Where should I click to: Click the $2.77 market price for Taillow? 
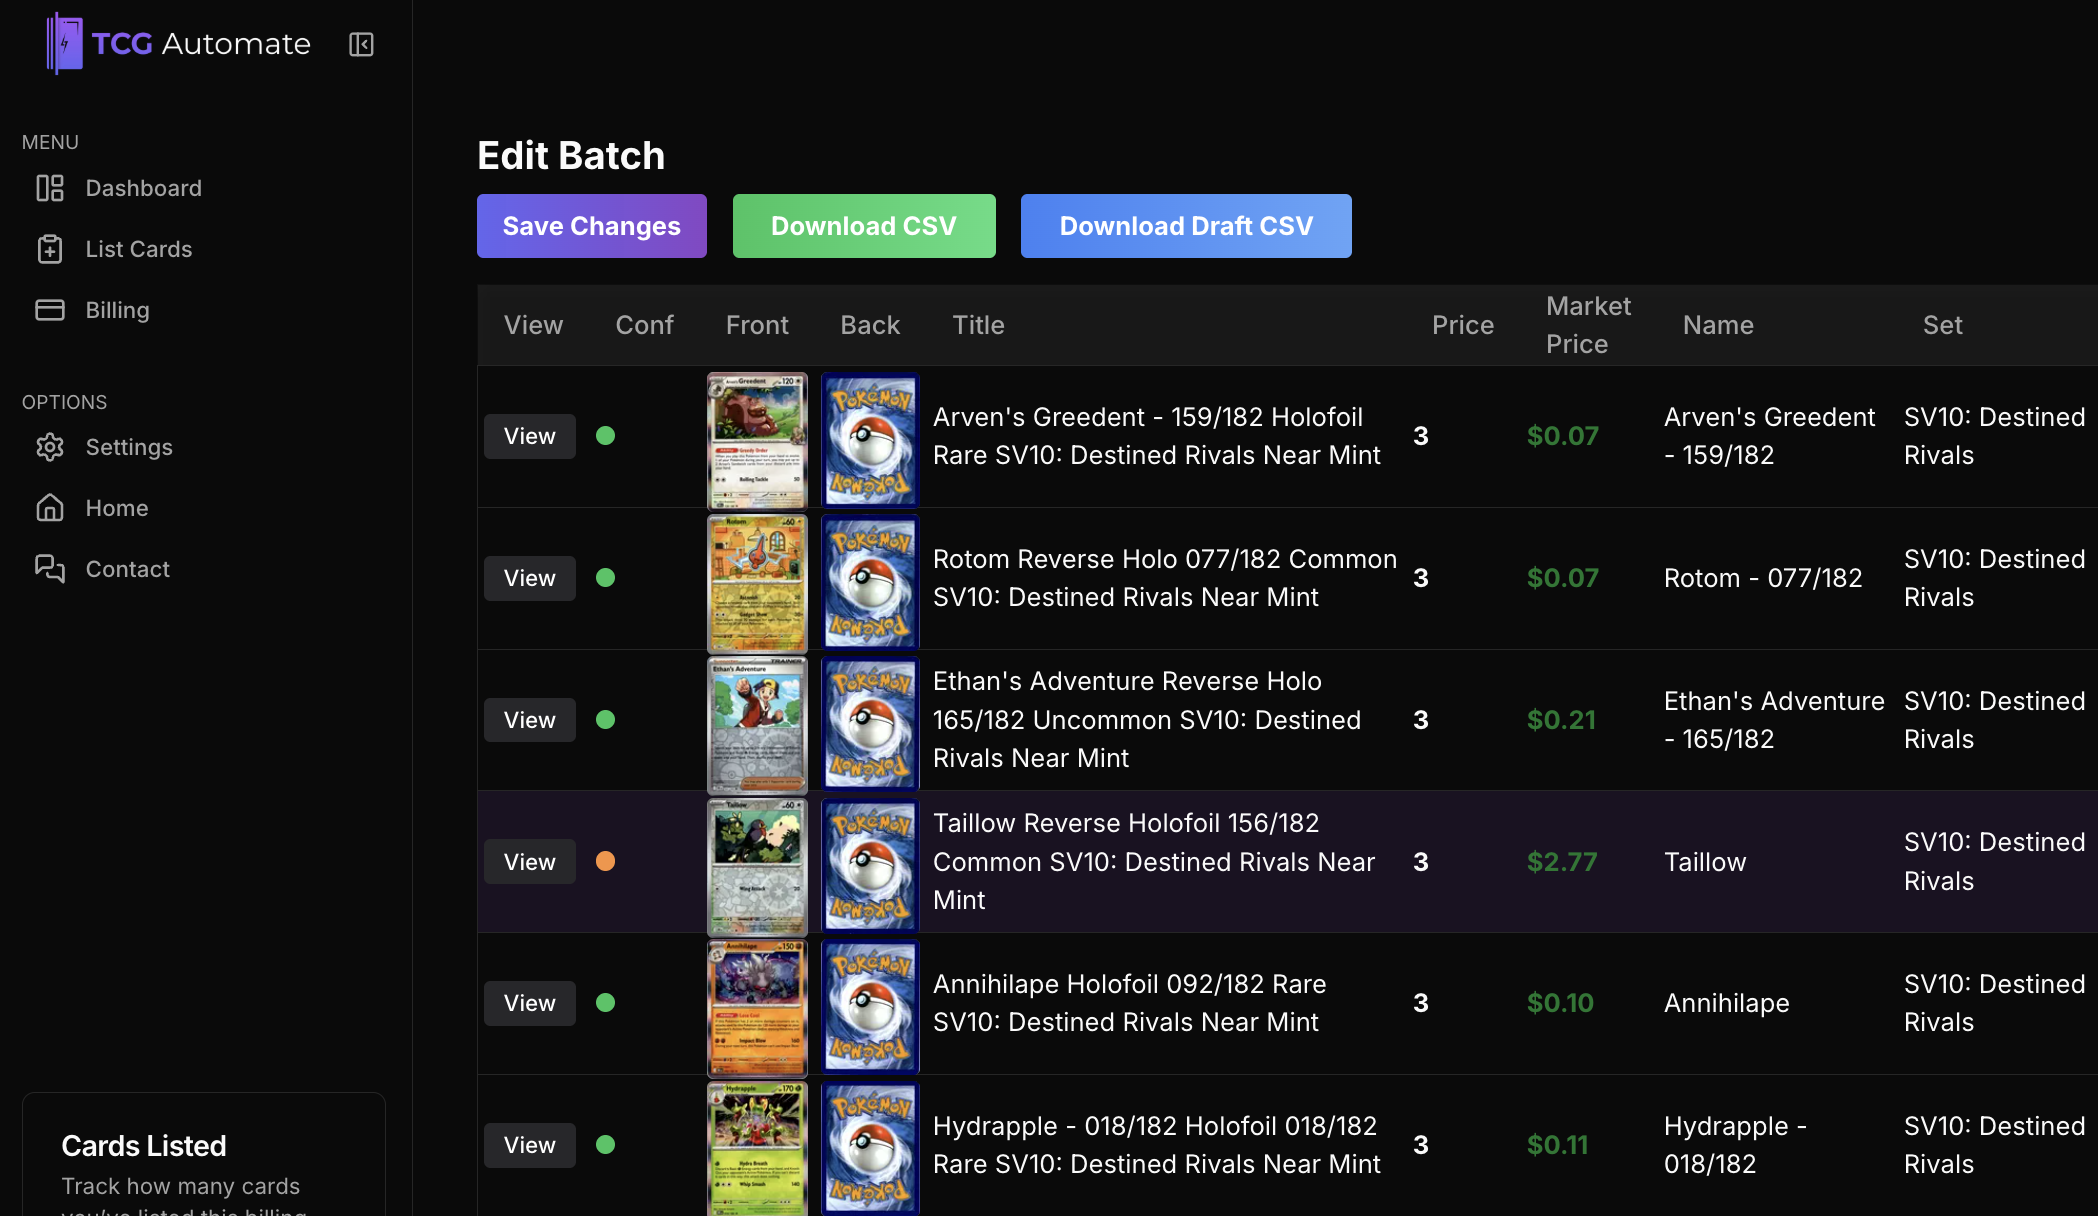tap(1562, 862)
